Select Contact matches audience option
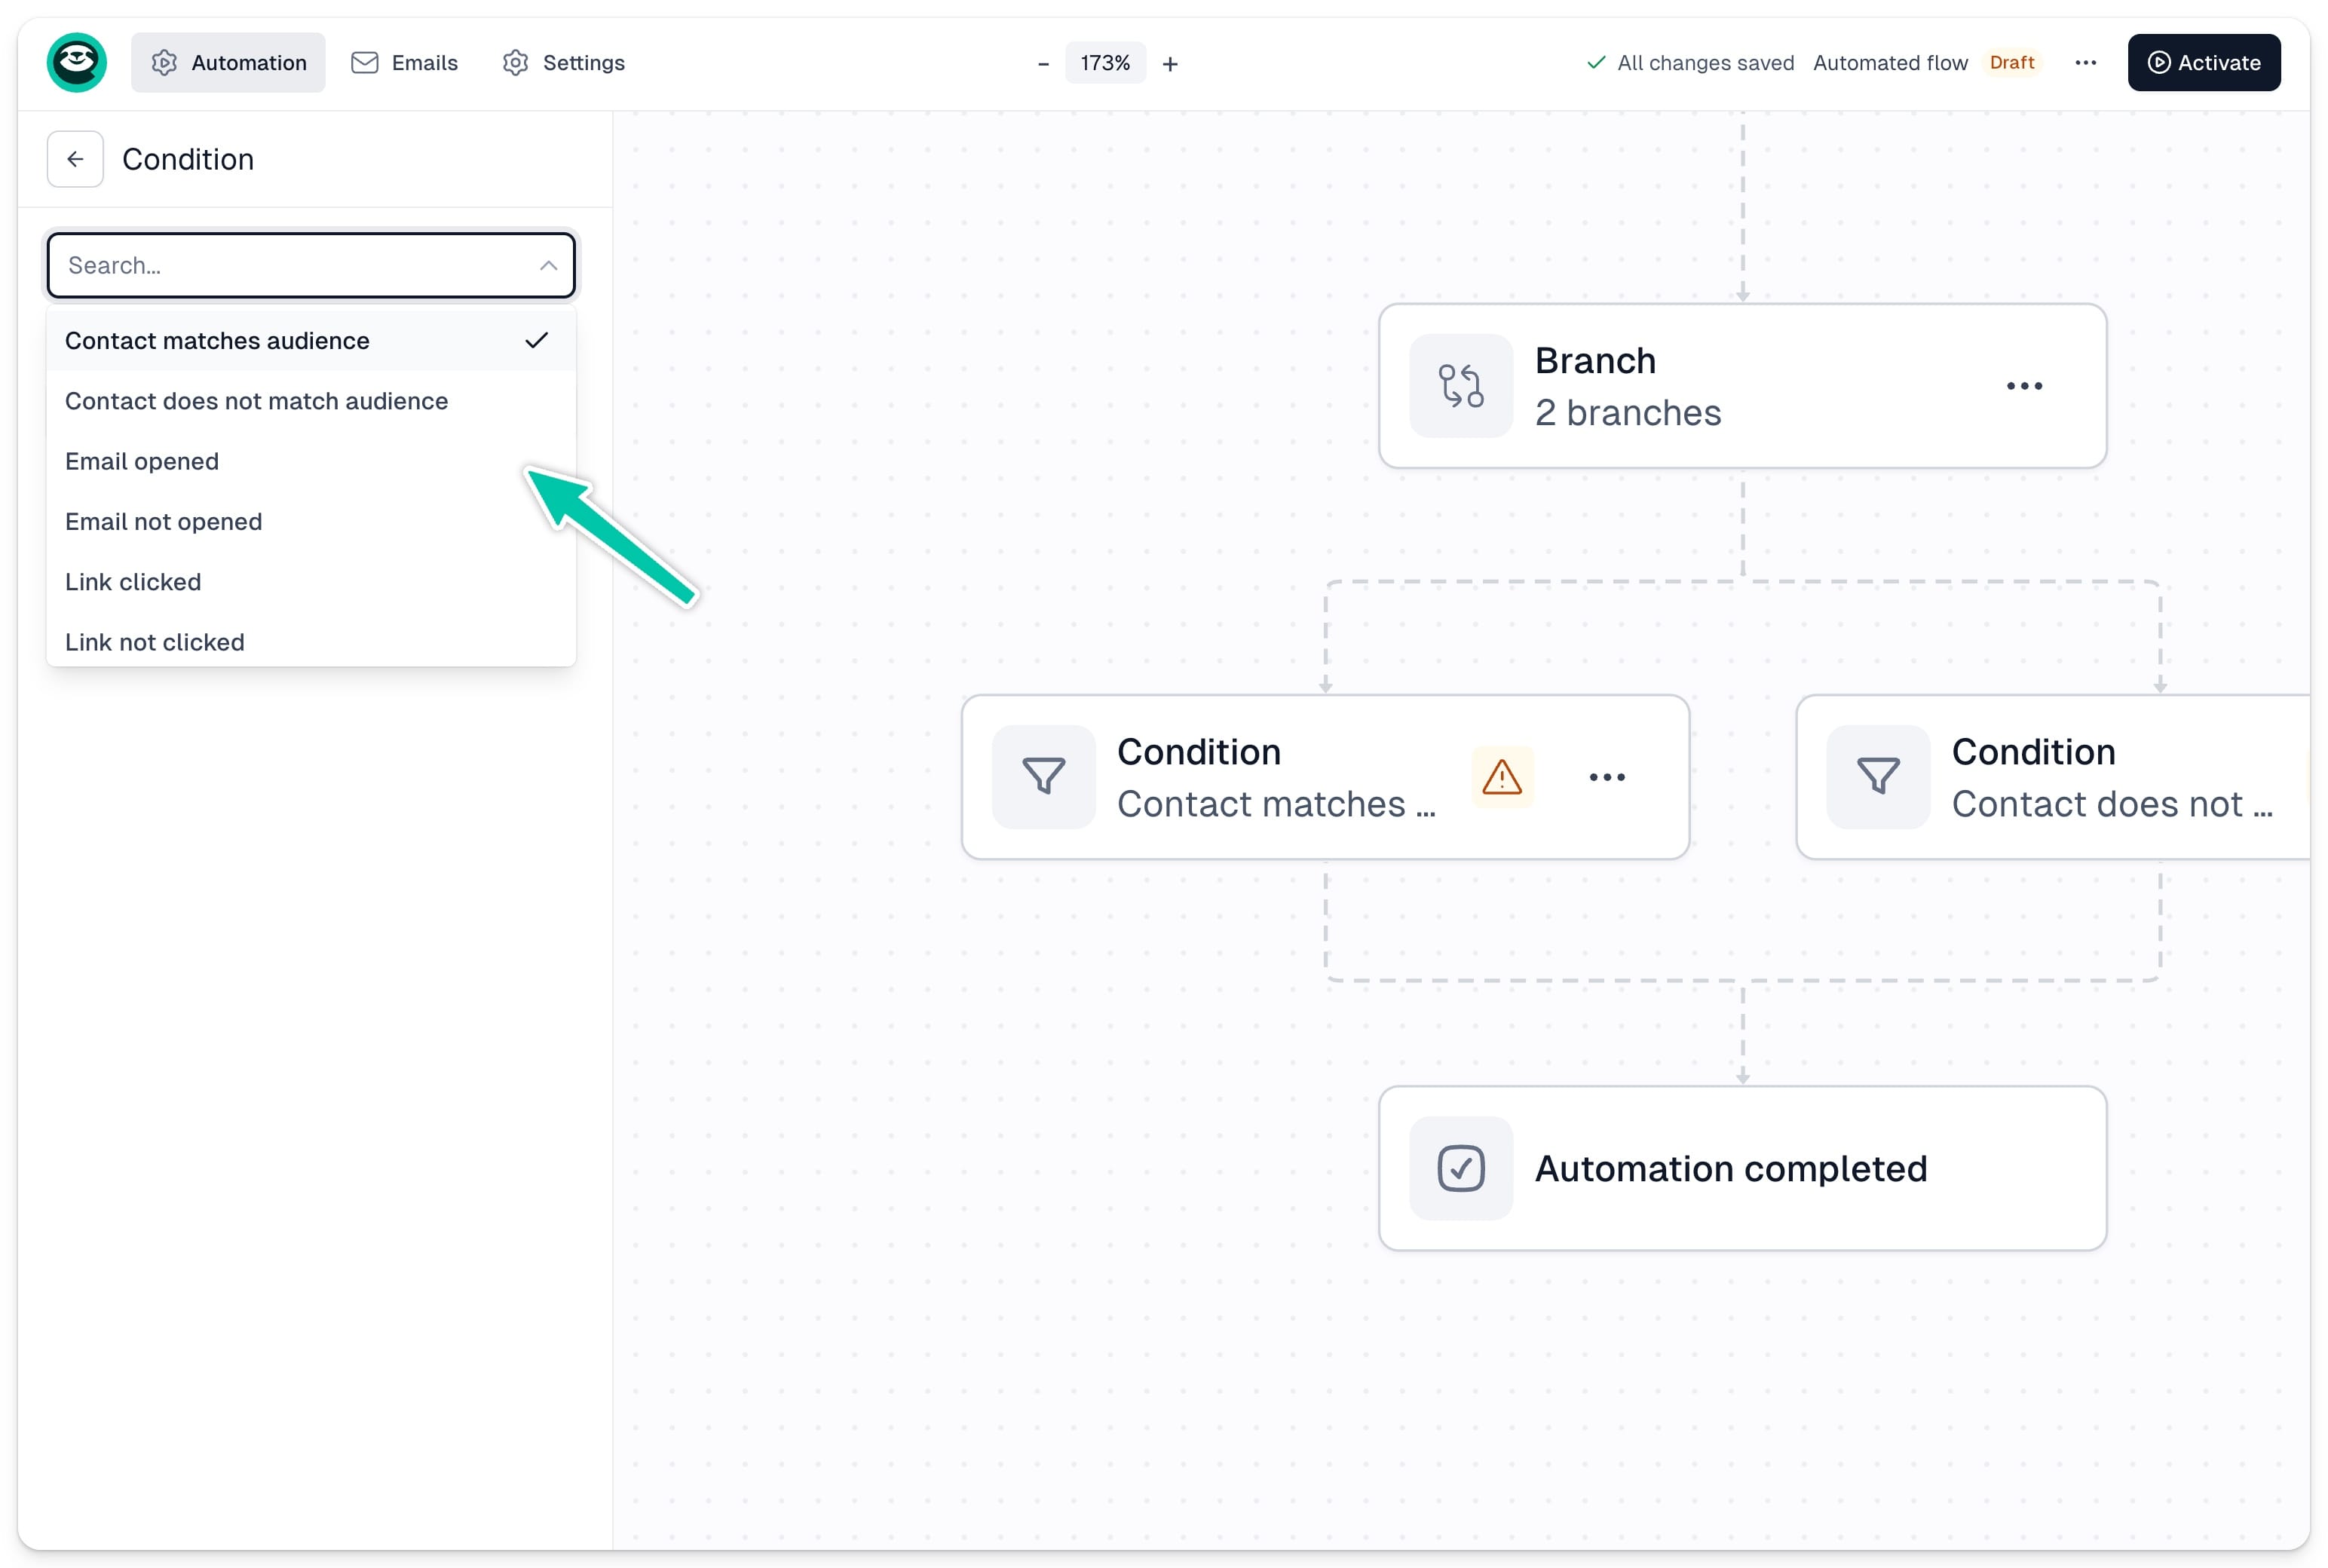The image size is (2328, 1568). [310, 341]
